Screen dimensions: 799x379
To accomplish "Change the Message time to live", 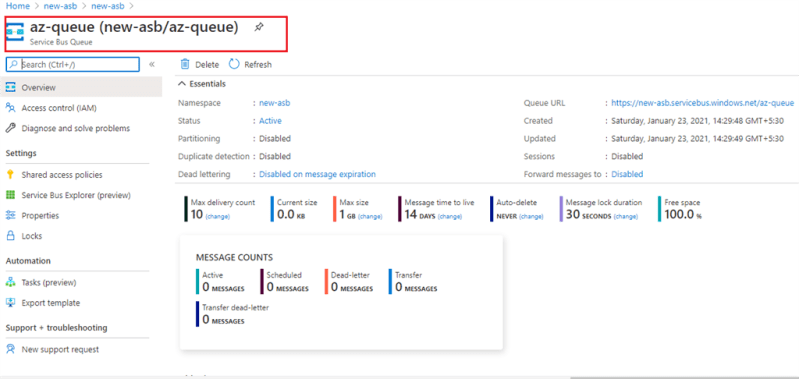I will coord(450,216).
